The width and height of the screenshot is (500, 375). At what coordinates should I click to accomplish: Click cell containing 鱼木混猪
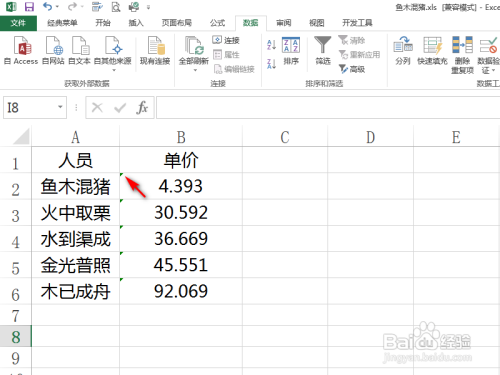[x=76, y=186]
